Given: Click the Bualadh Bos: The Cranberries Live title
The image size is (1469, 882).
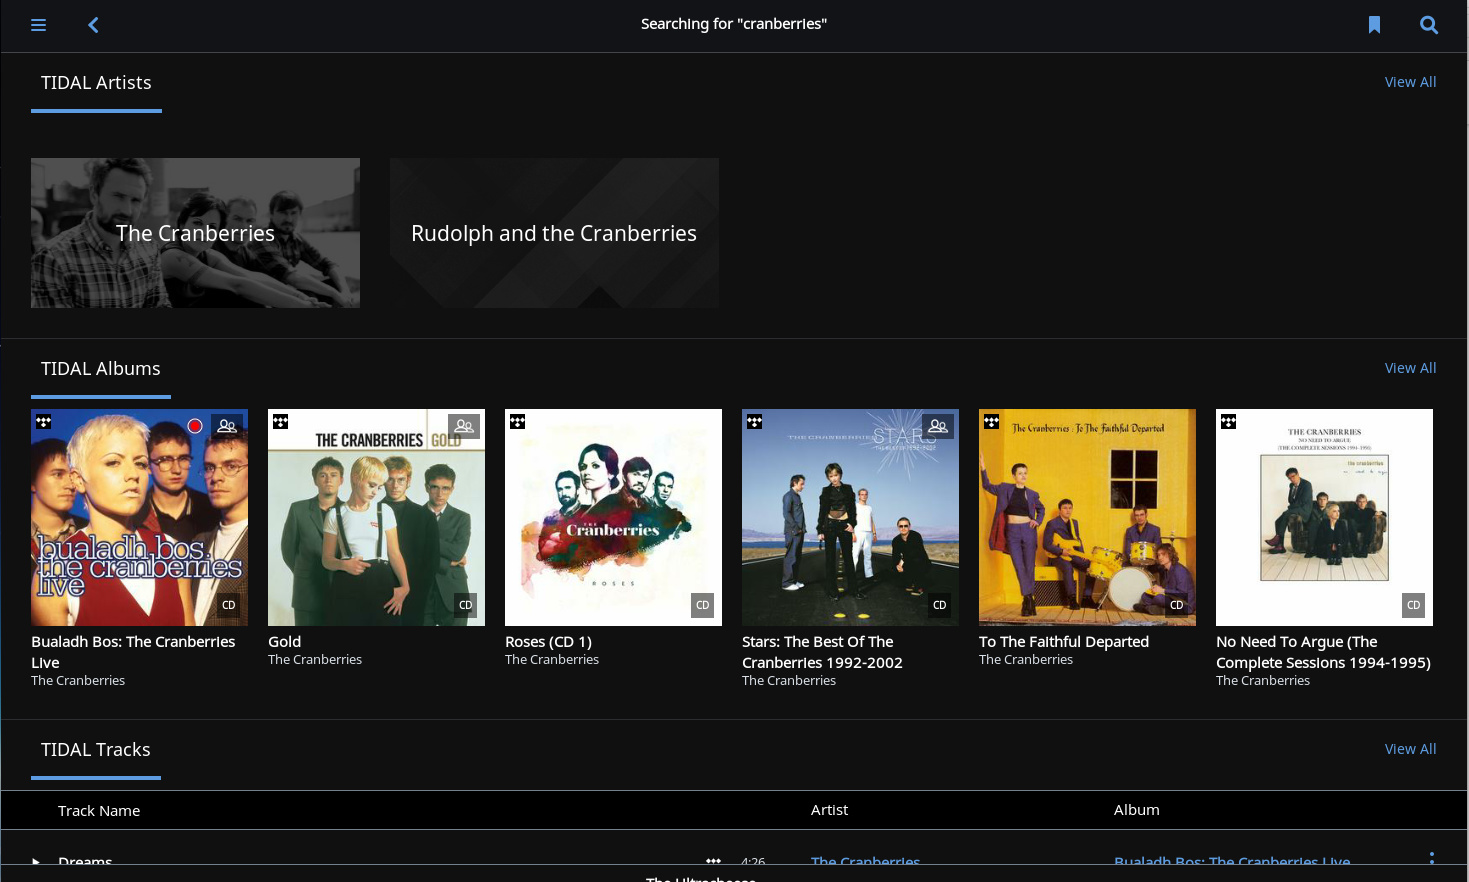Looking at the screenshot, I should [x=133, y=652].
